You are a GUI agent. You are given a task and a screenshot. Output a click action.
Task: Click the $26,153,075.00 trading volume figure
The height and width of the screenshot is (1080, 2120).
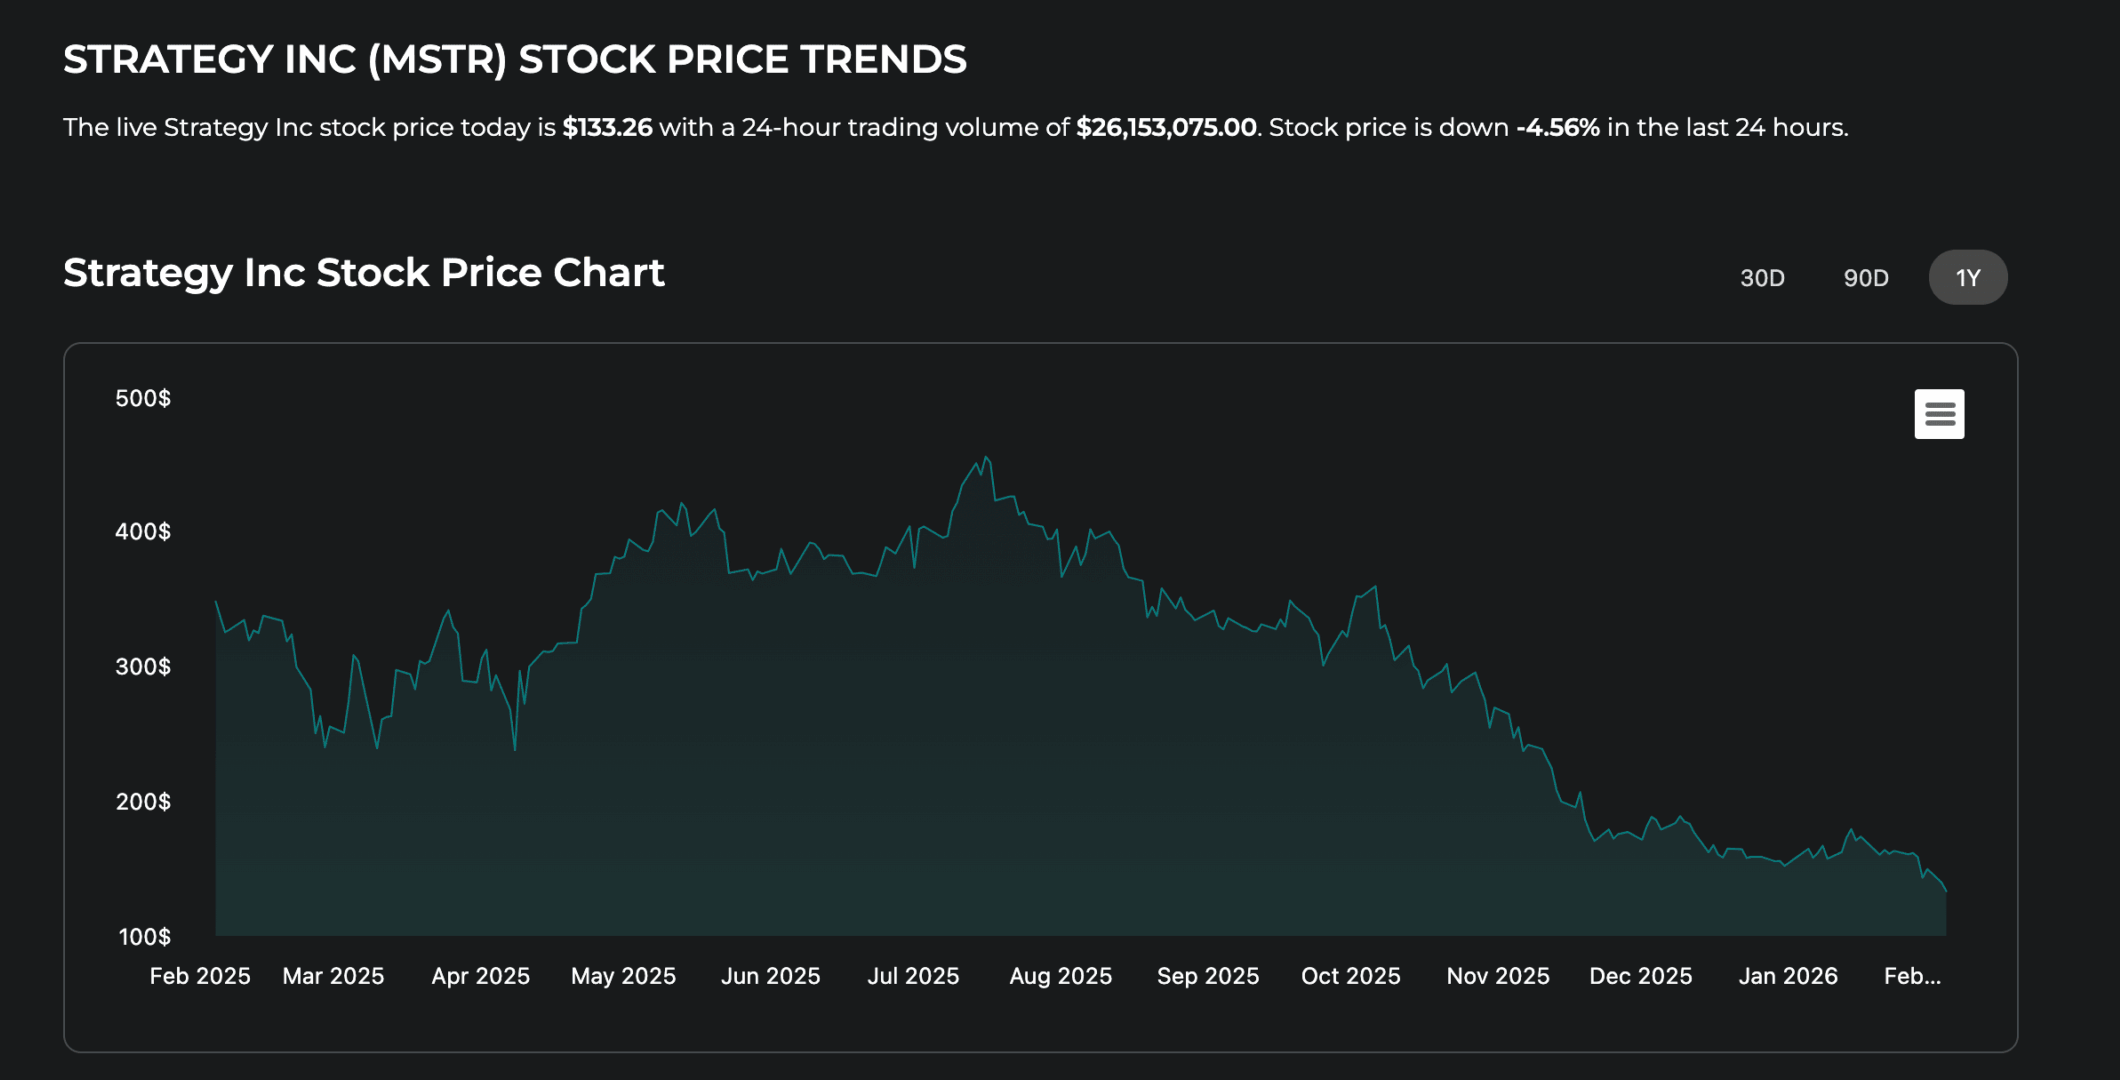1166,128
